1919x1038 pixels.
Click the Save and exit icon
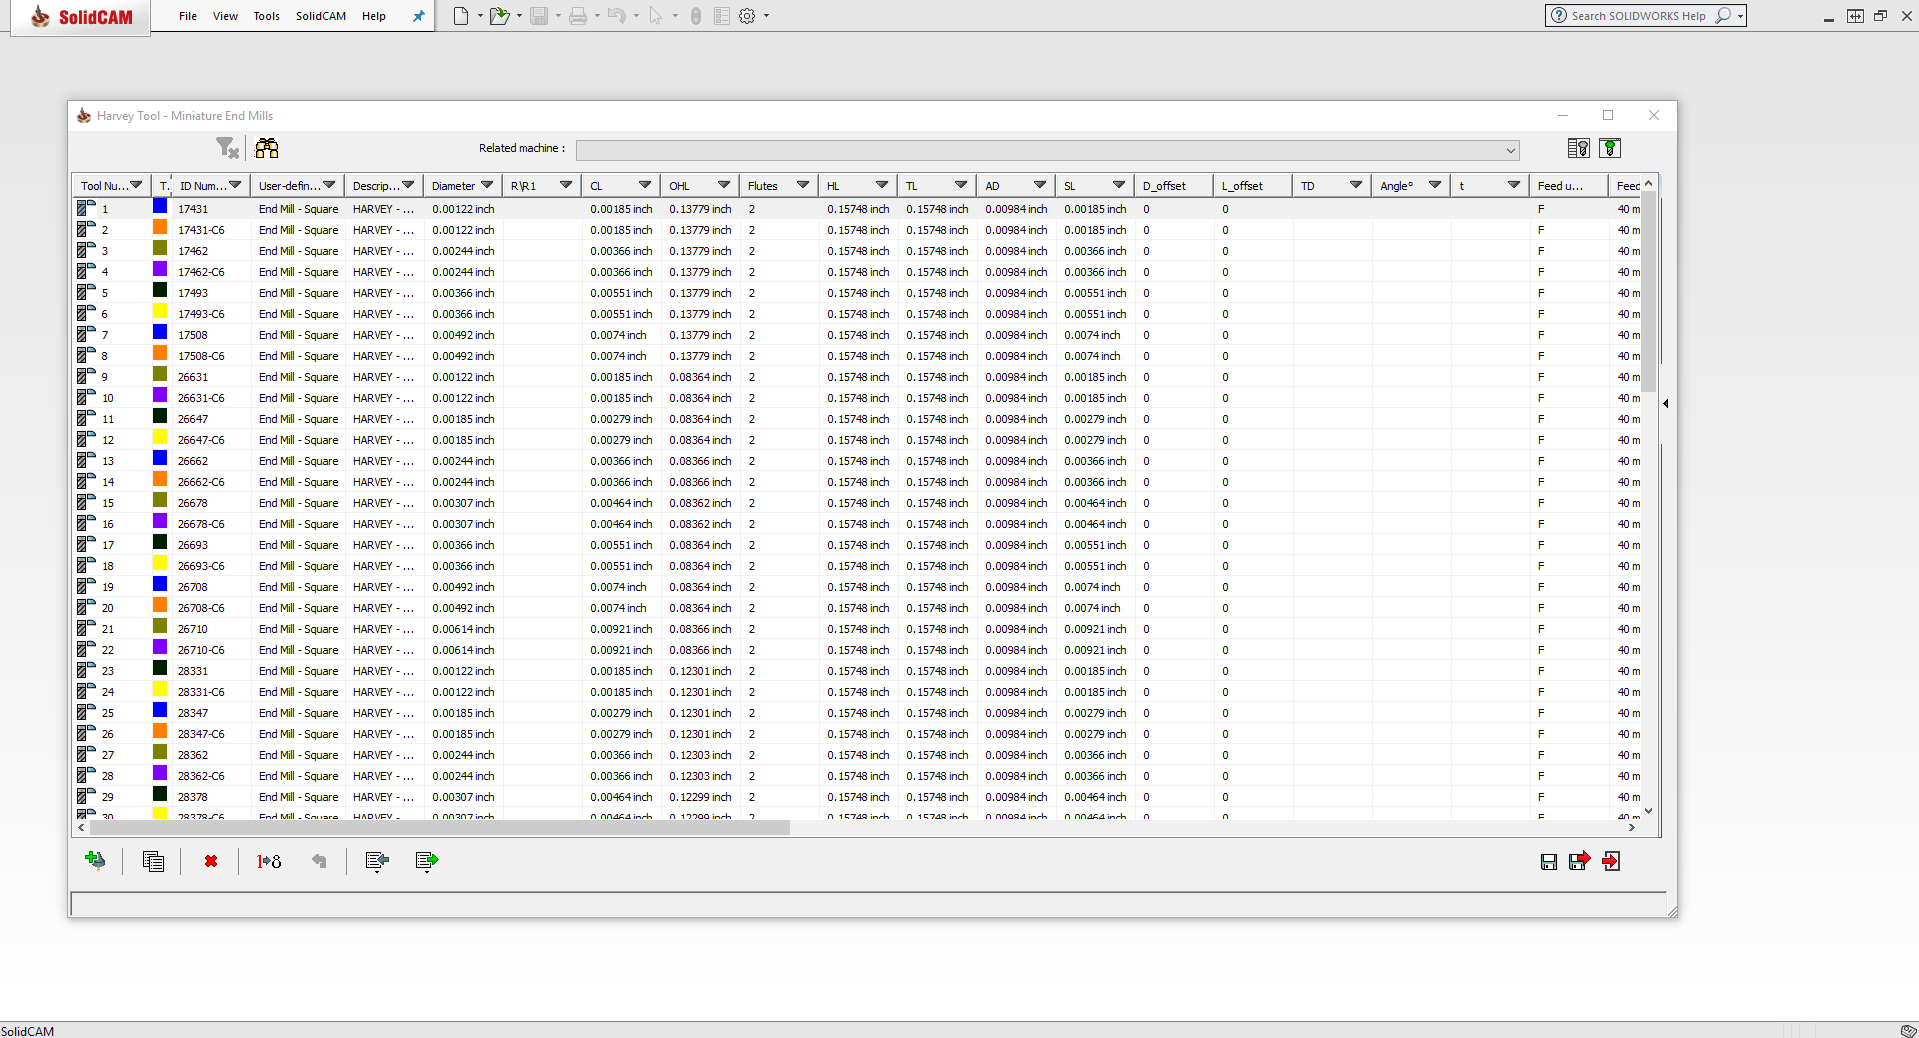pyautogui.click(x=1580, y=861)
